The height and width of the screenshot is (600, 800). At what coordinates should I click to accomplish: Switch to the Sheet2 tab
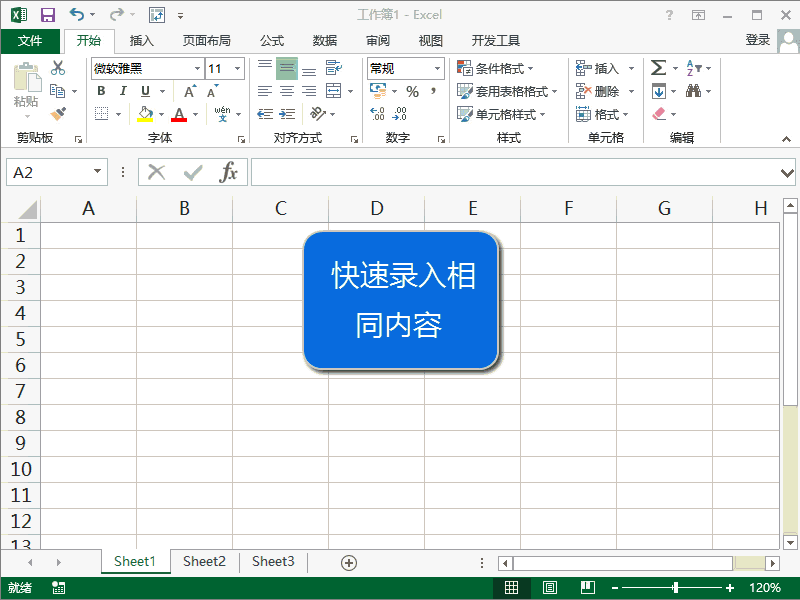204,561
